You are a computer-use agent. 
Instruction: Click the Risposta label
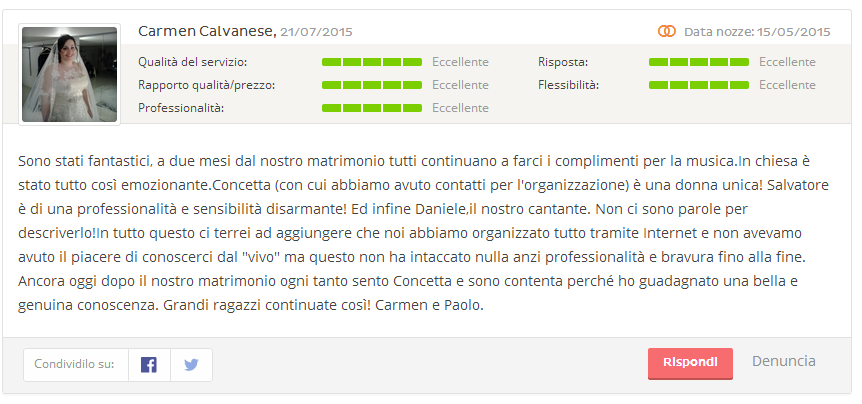click(563, 62)
